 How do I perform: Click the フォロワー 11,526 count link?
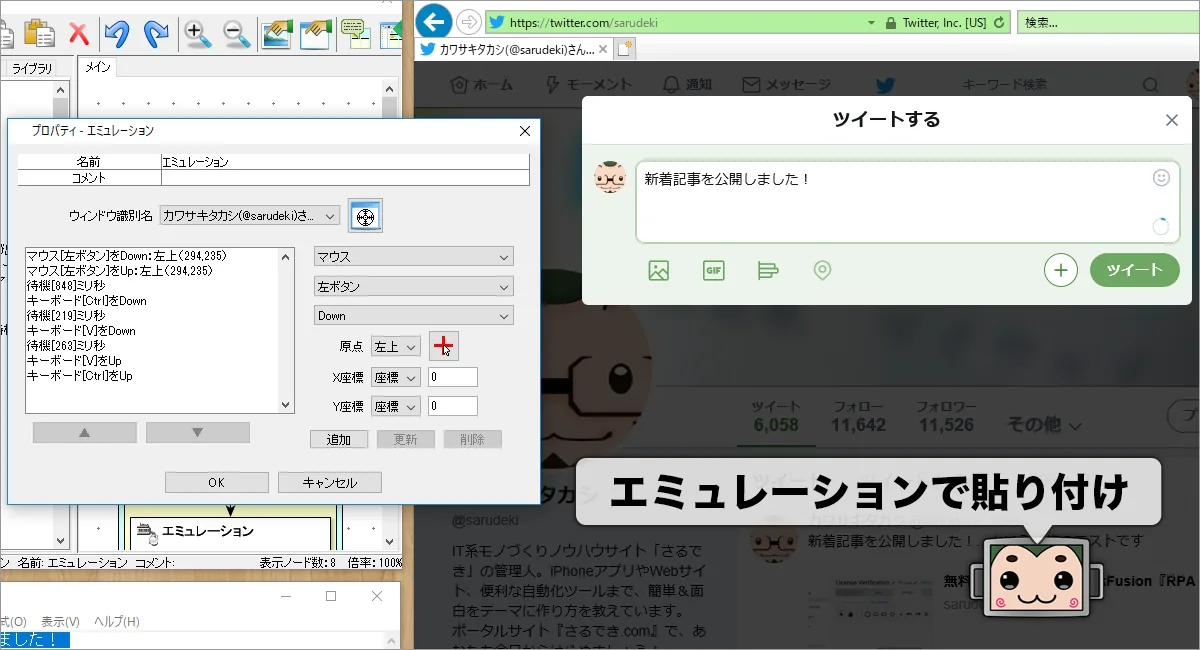tap(946, 417)
